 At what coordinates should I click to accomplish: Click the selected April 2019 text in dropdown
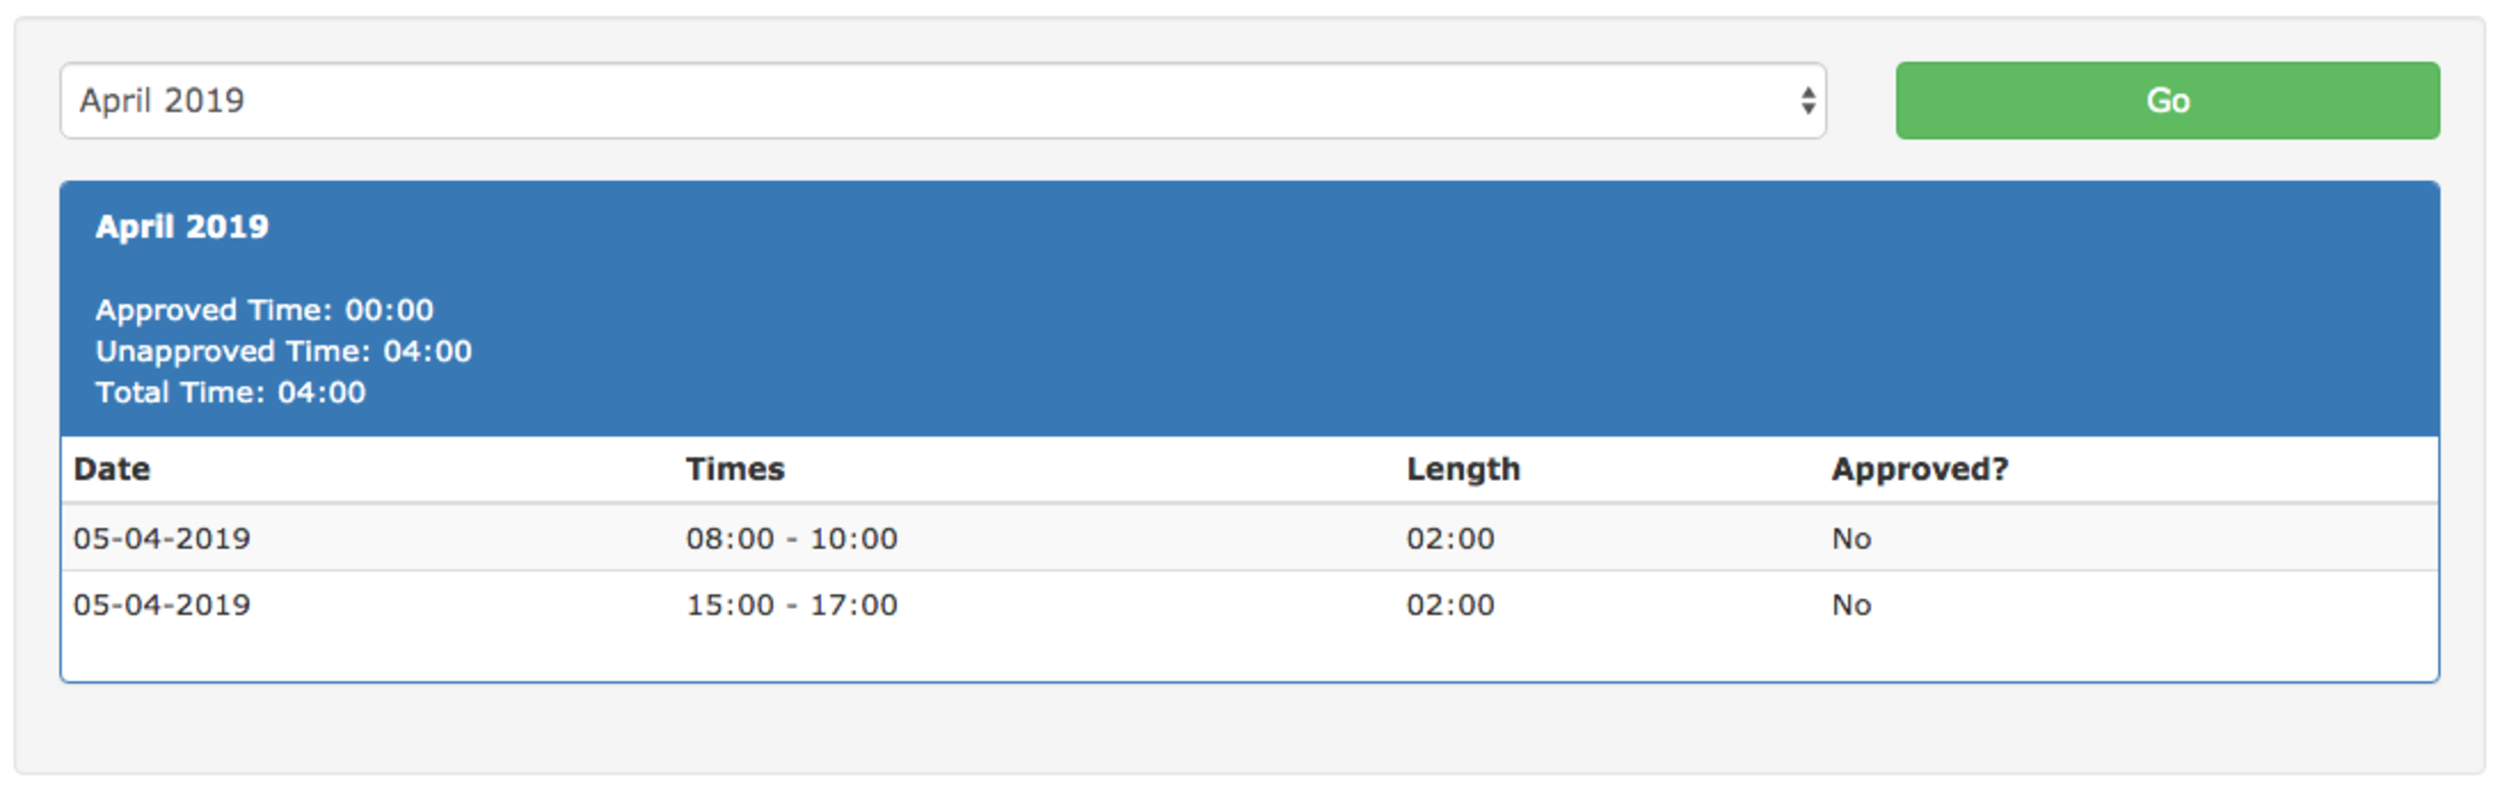pos(162,101)
